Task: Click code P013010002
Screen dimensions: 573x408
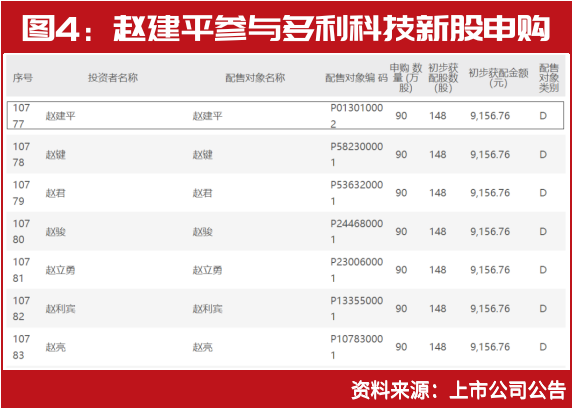Action: (357, 116)
